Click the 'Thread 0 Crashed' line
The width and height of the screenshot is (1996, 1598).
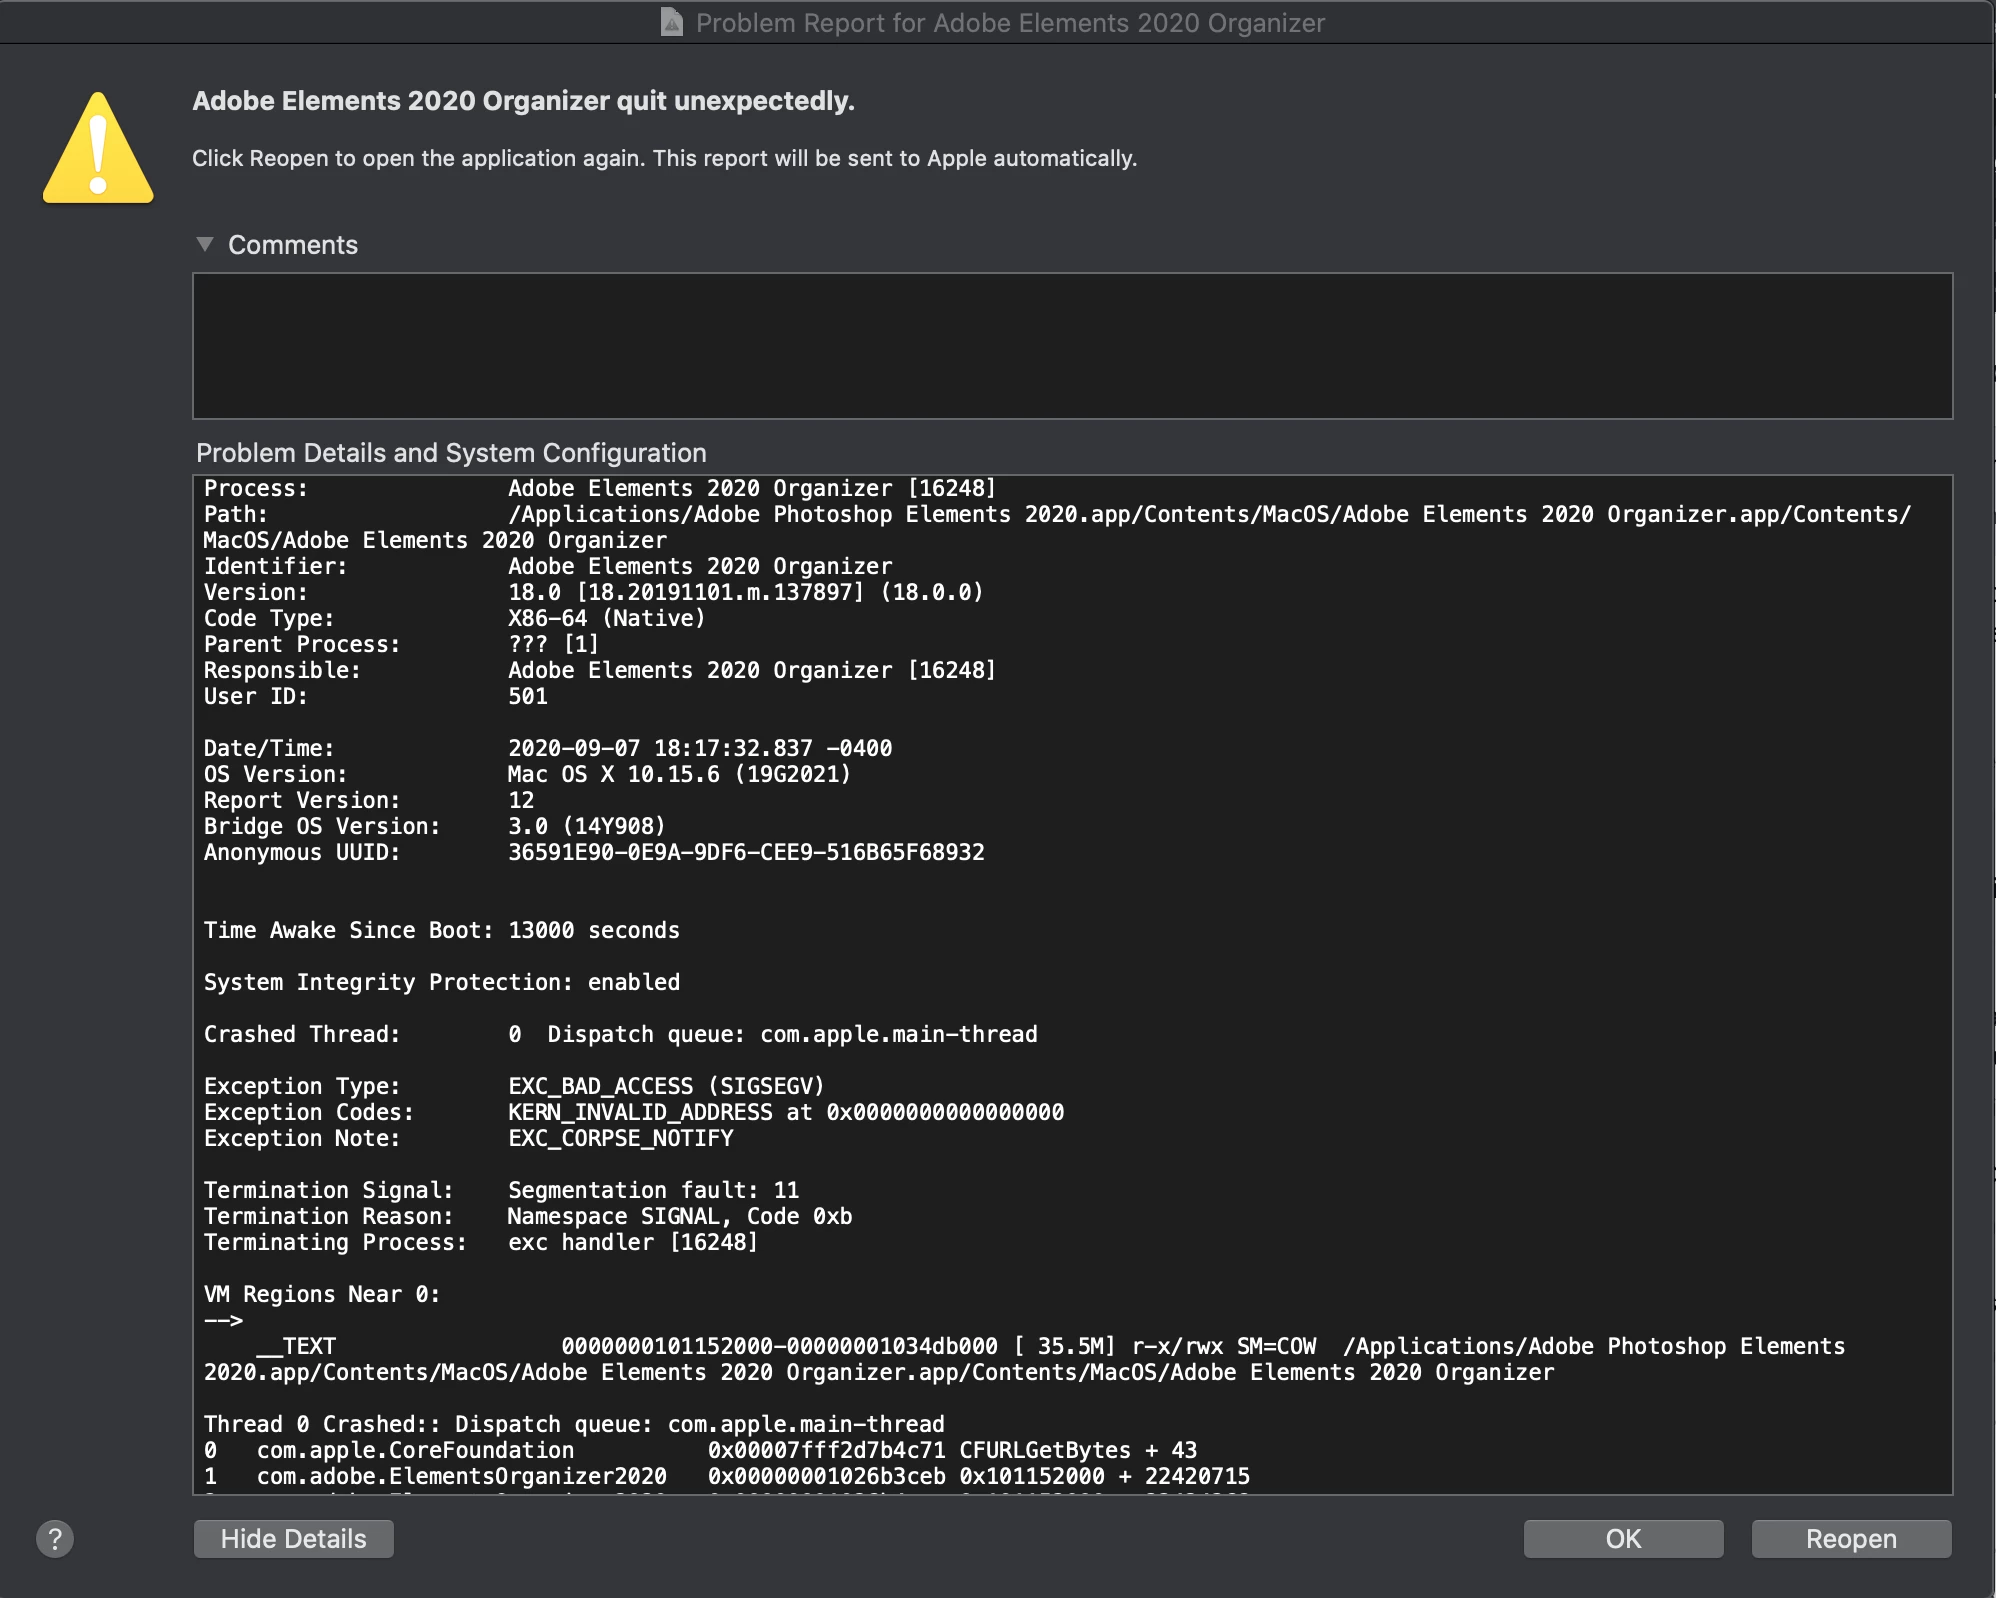pos(573,1424)
